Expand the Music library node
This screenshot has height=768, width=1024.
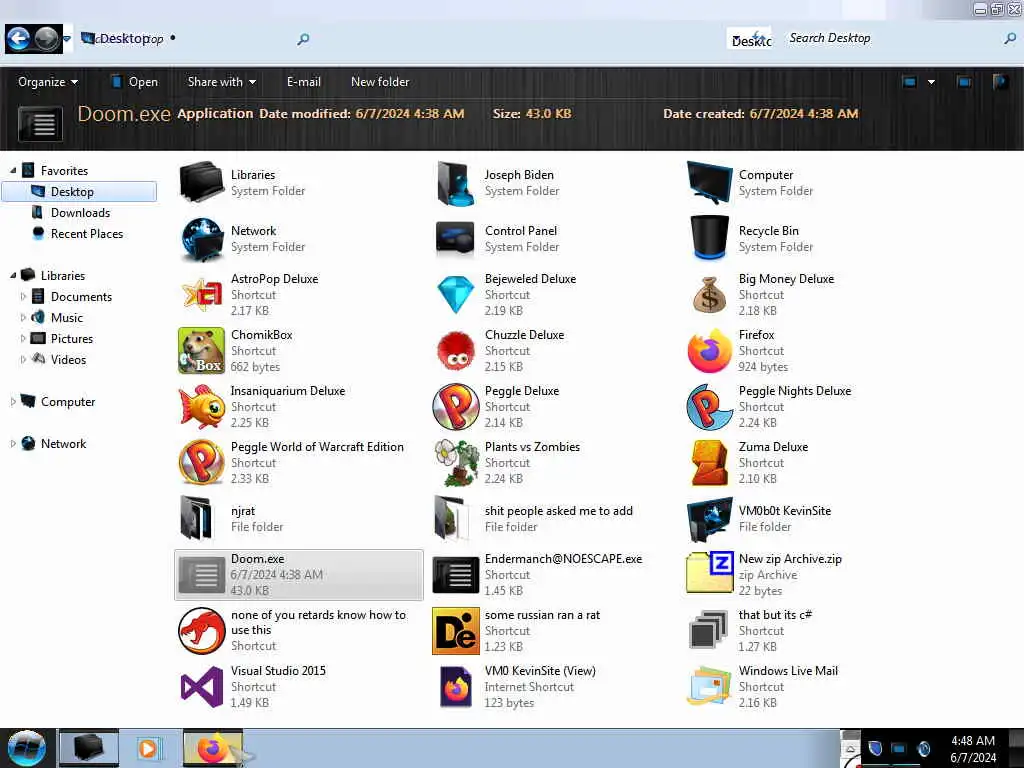click(24, 317)
